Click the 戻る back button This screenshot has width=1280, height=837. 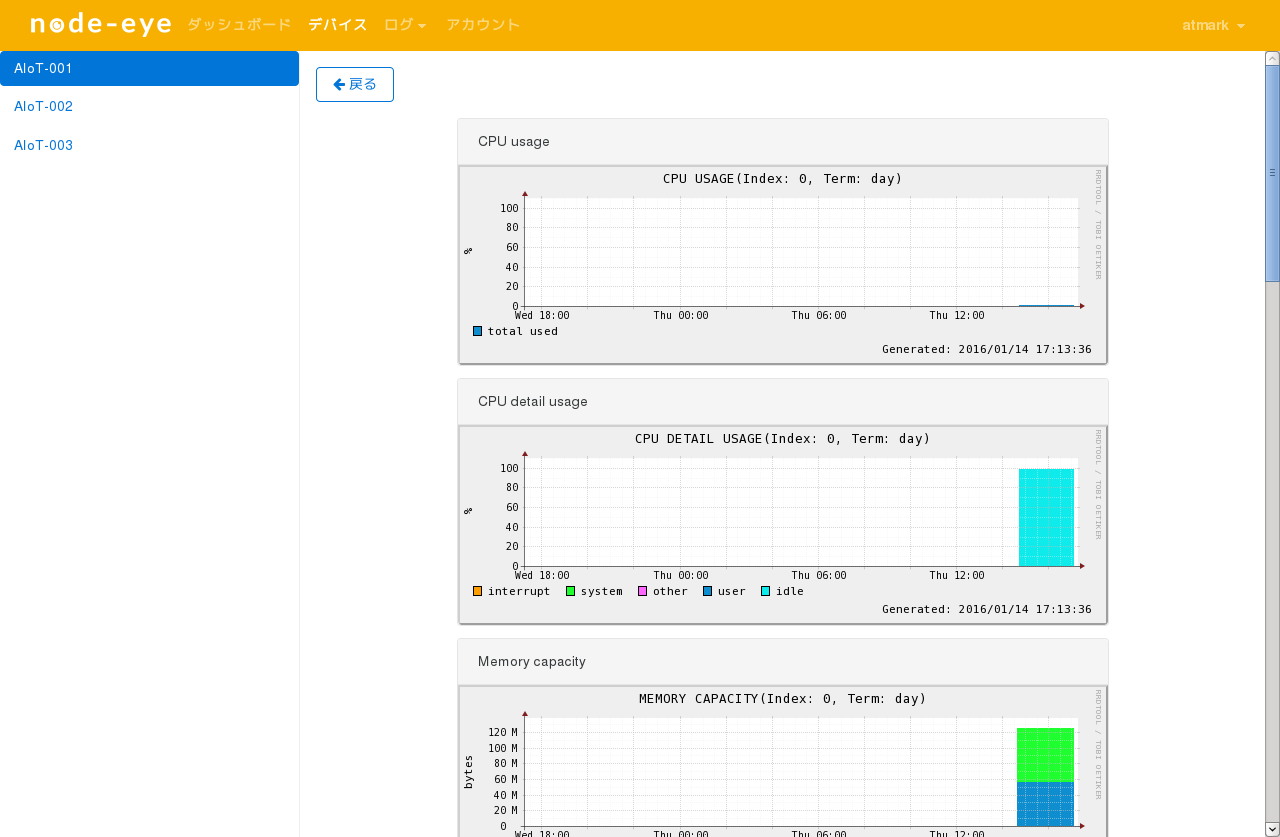[355, 84]
